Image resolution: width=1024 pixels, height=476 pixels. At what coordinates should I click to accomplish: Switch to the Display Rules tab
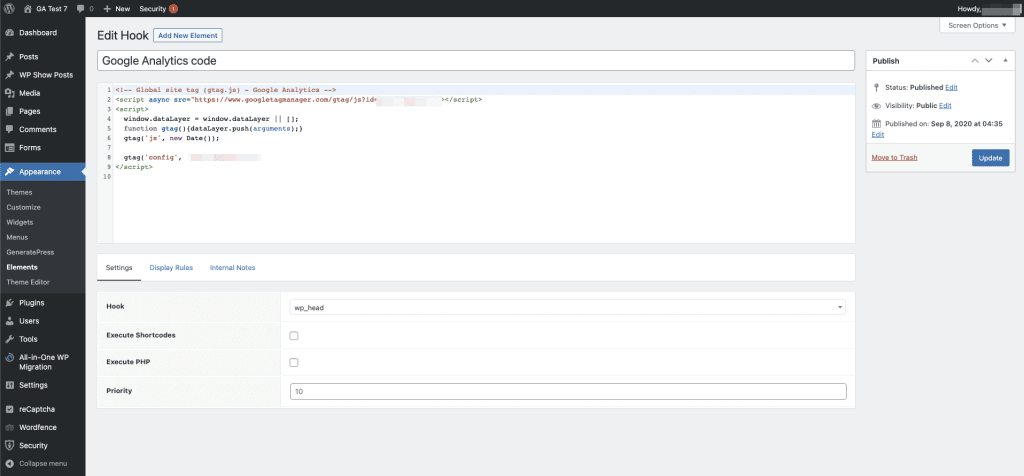tap(171, 268)
